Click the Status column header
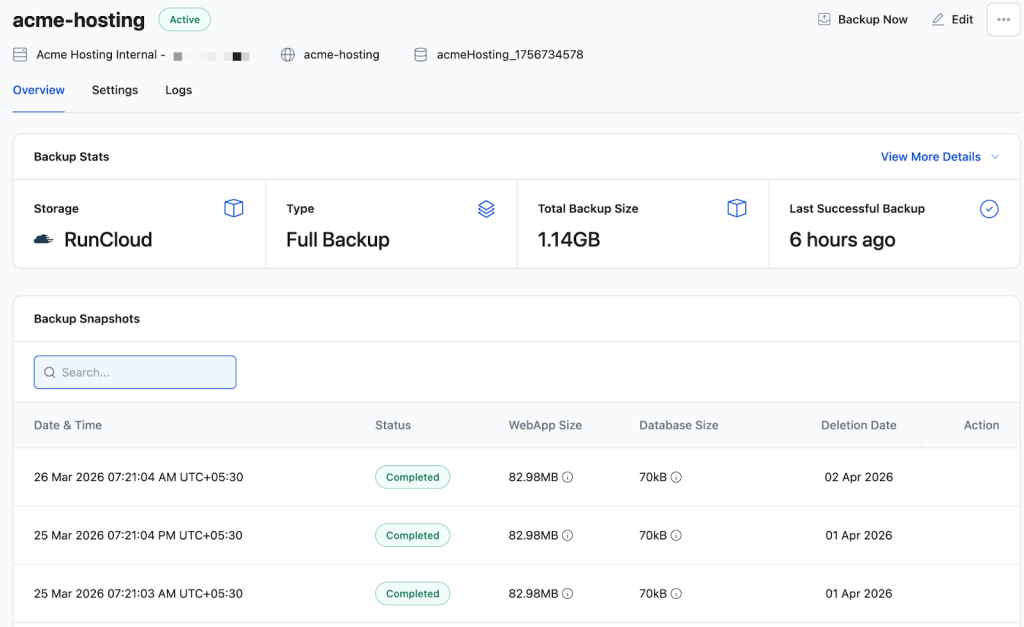This screenshot has width=1024, height=627. 393,425
